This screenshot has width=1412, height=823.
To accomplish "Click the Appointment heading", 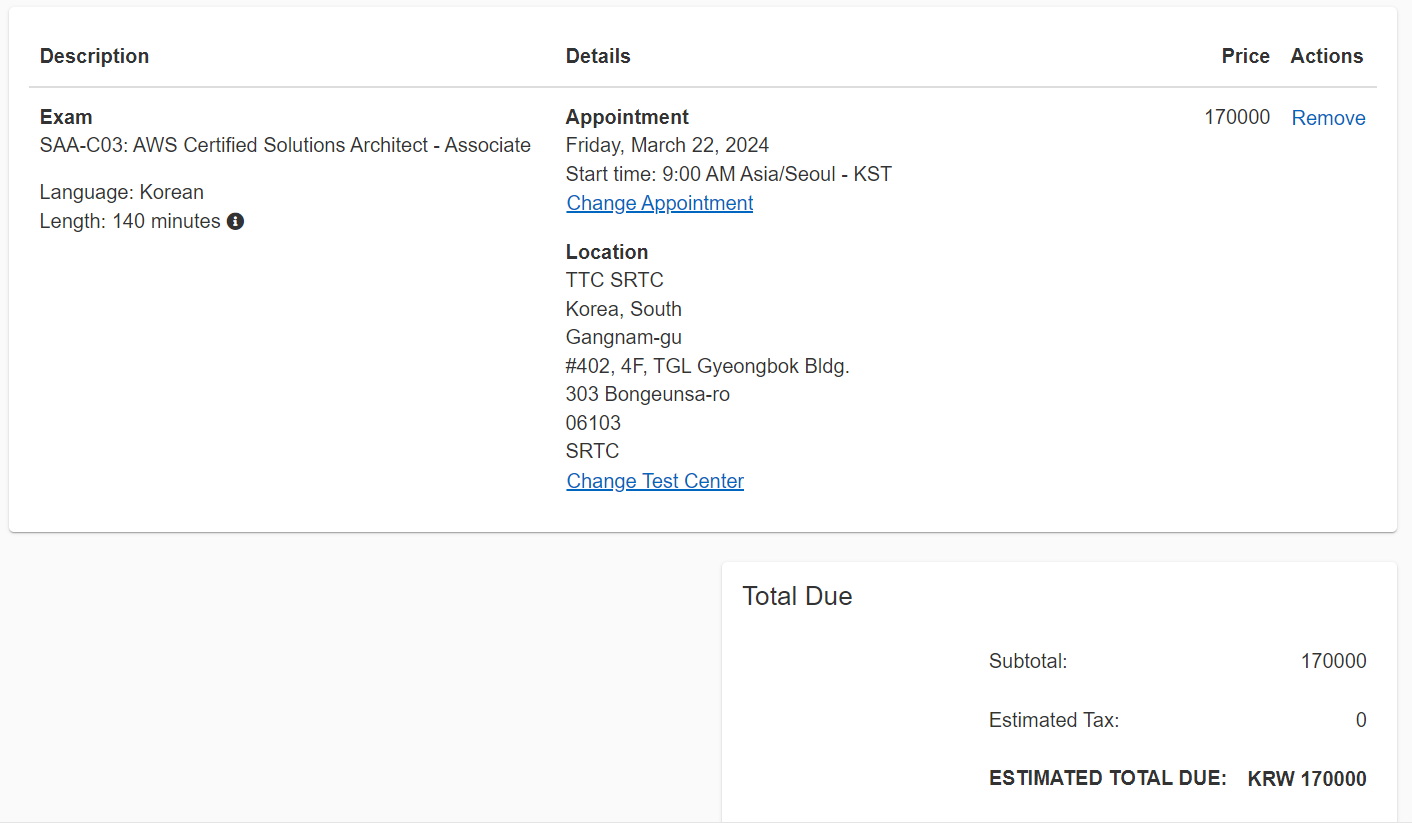I will 627,117.
